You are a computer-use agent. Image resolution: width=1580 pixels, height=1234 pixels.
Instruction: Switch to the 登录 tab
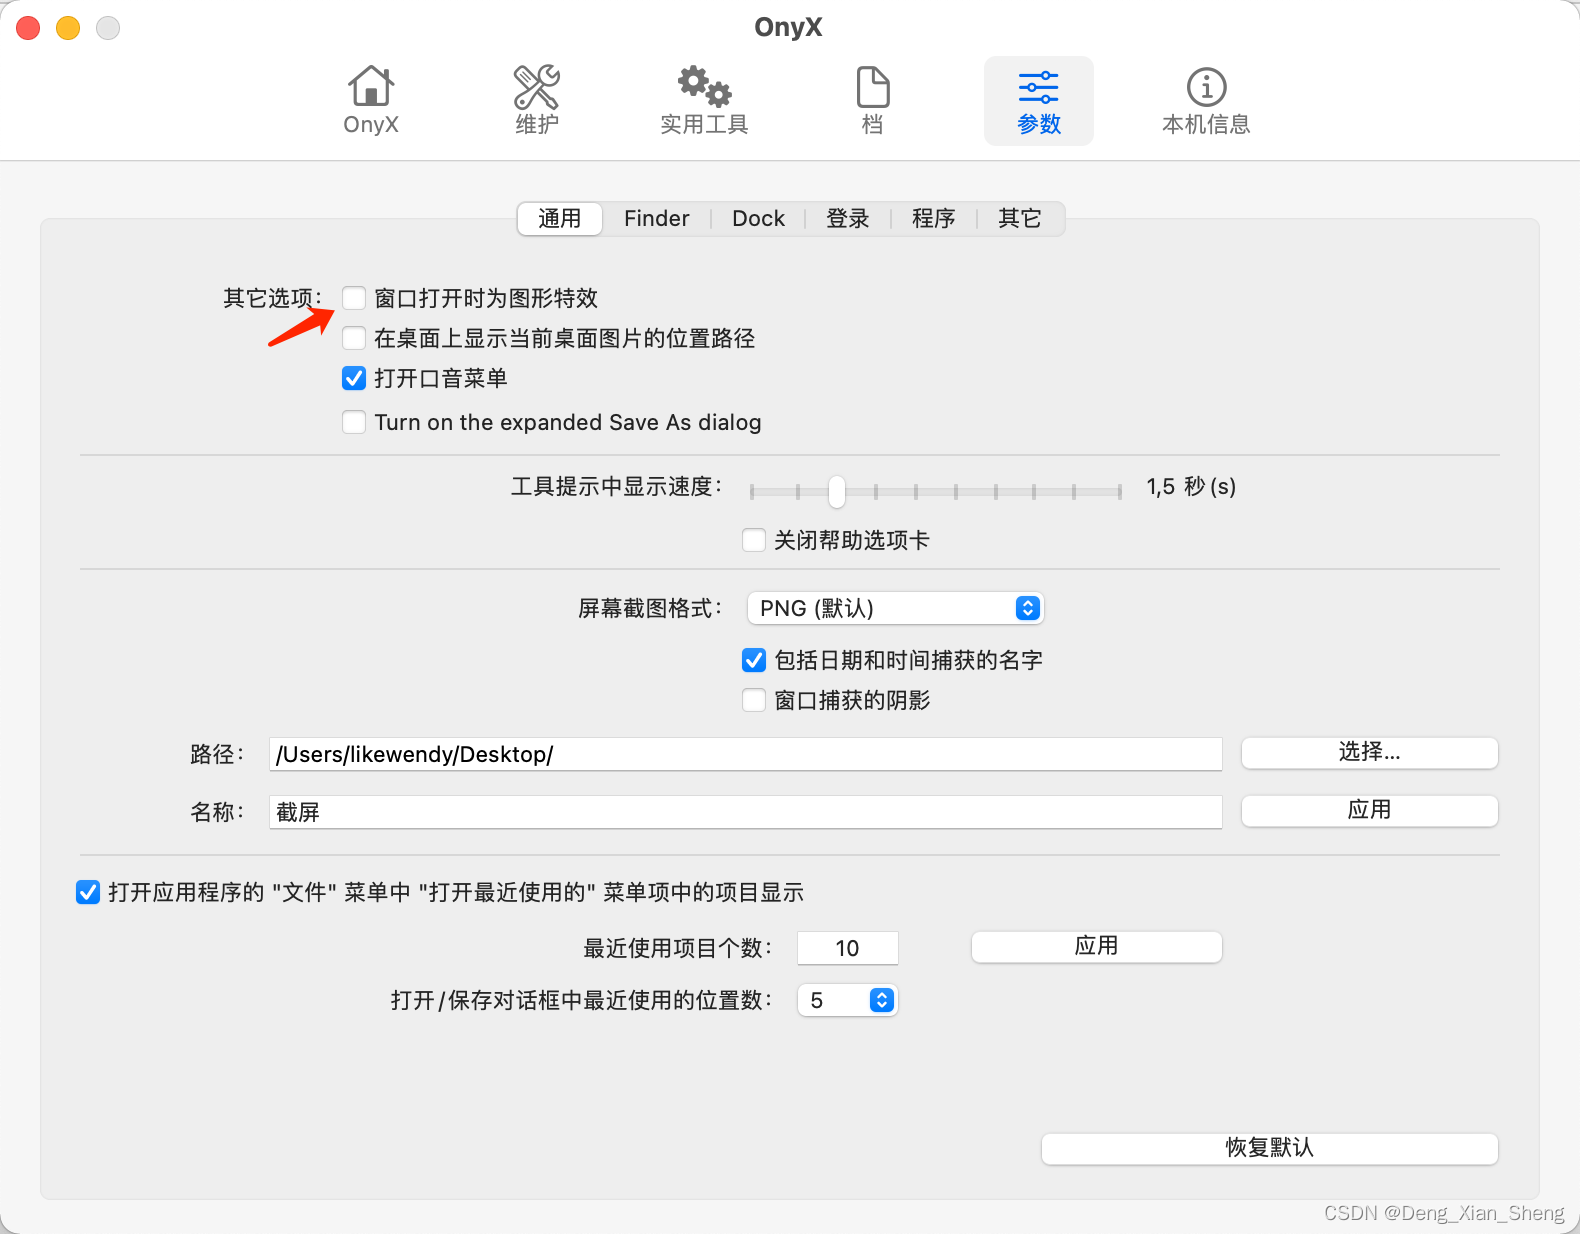pyautogui.click(x=848, y=218)
